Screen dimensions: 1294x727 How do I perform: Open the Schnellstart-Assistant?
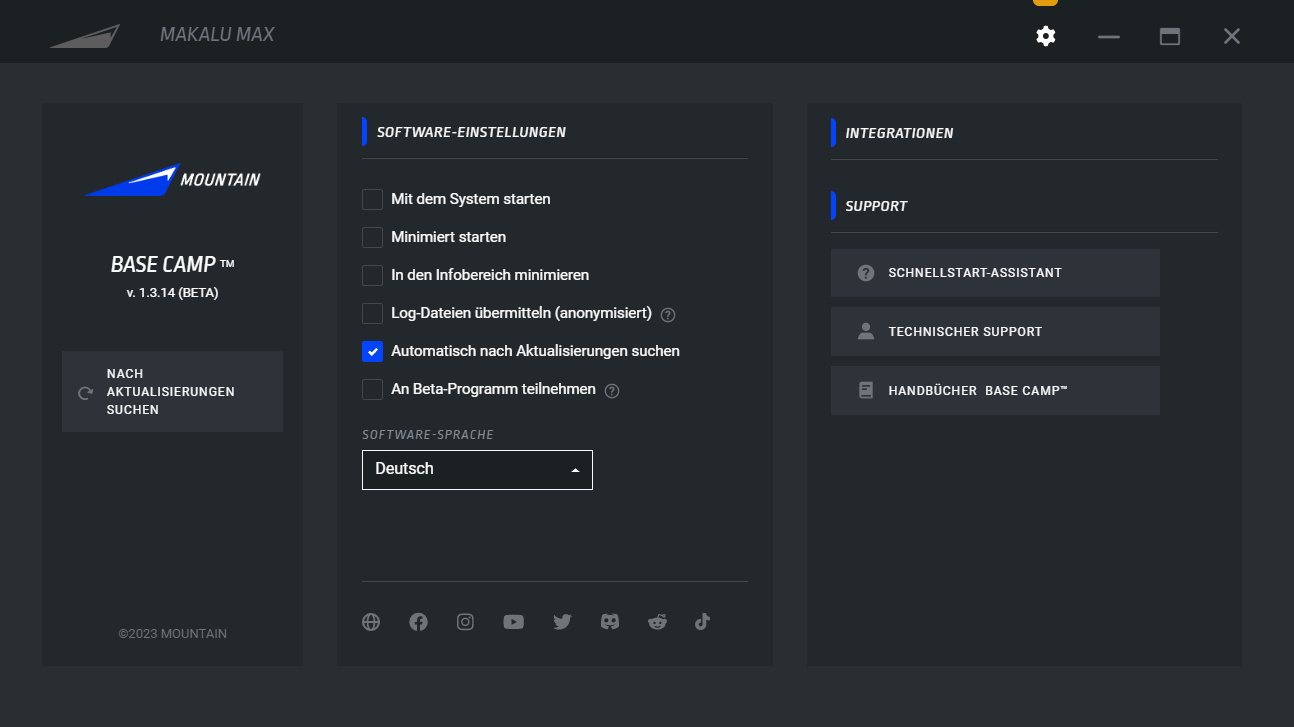[995, 273]
